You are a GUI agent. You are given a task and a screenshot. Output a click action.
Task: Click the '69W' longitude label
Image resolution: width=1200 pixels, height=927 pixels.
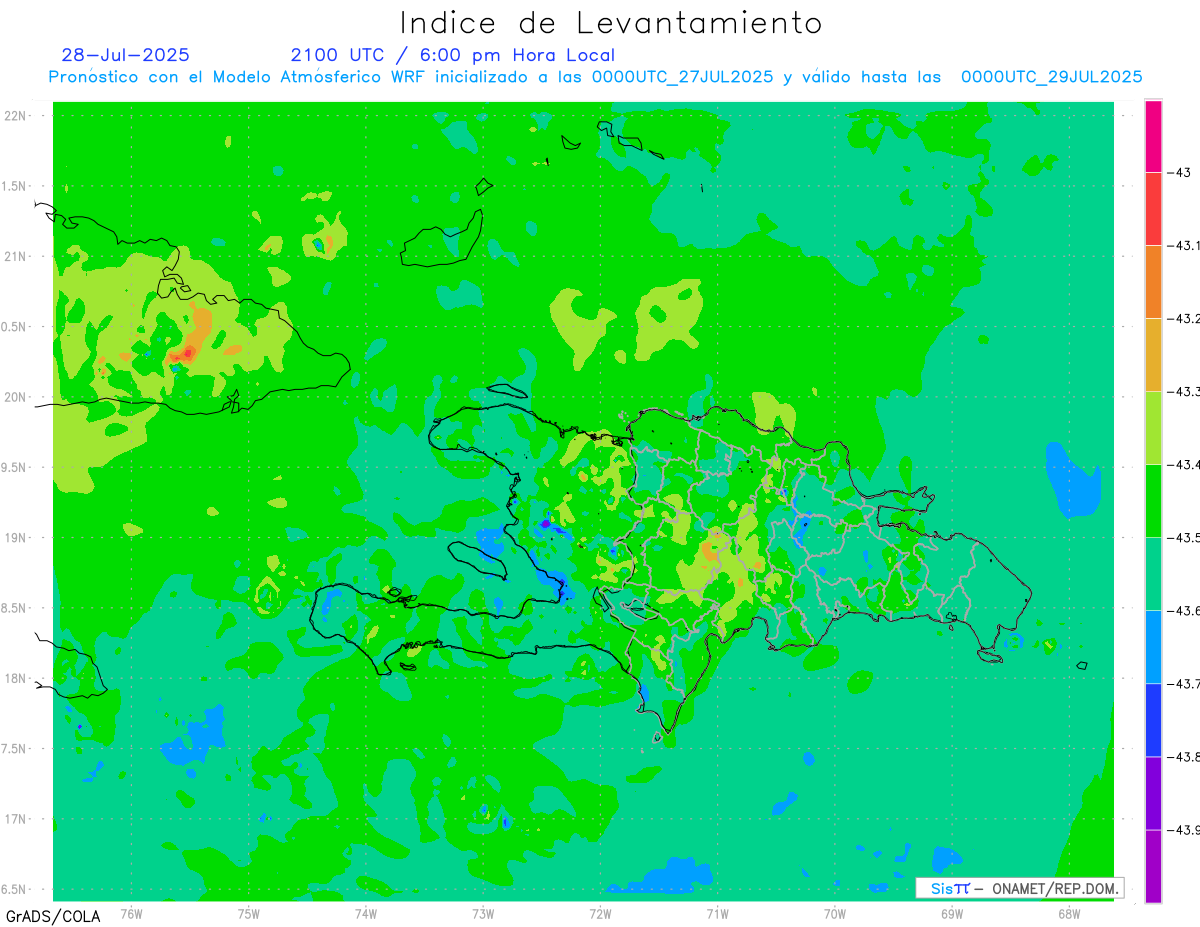[x=952, y=913]
